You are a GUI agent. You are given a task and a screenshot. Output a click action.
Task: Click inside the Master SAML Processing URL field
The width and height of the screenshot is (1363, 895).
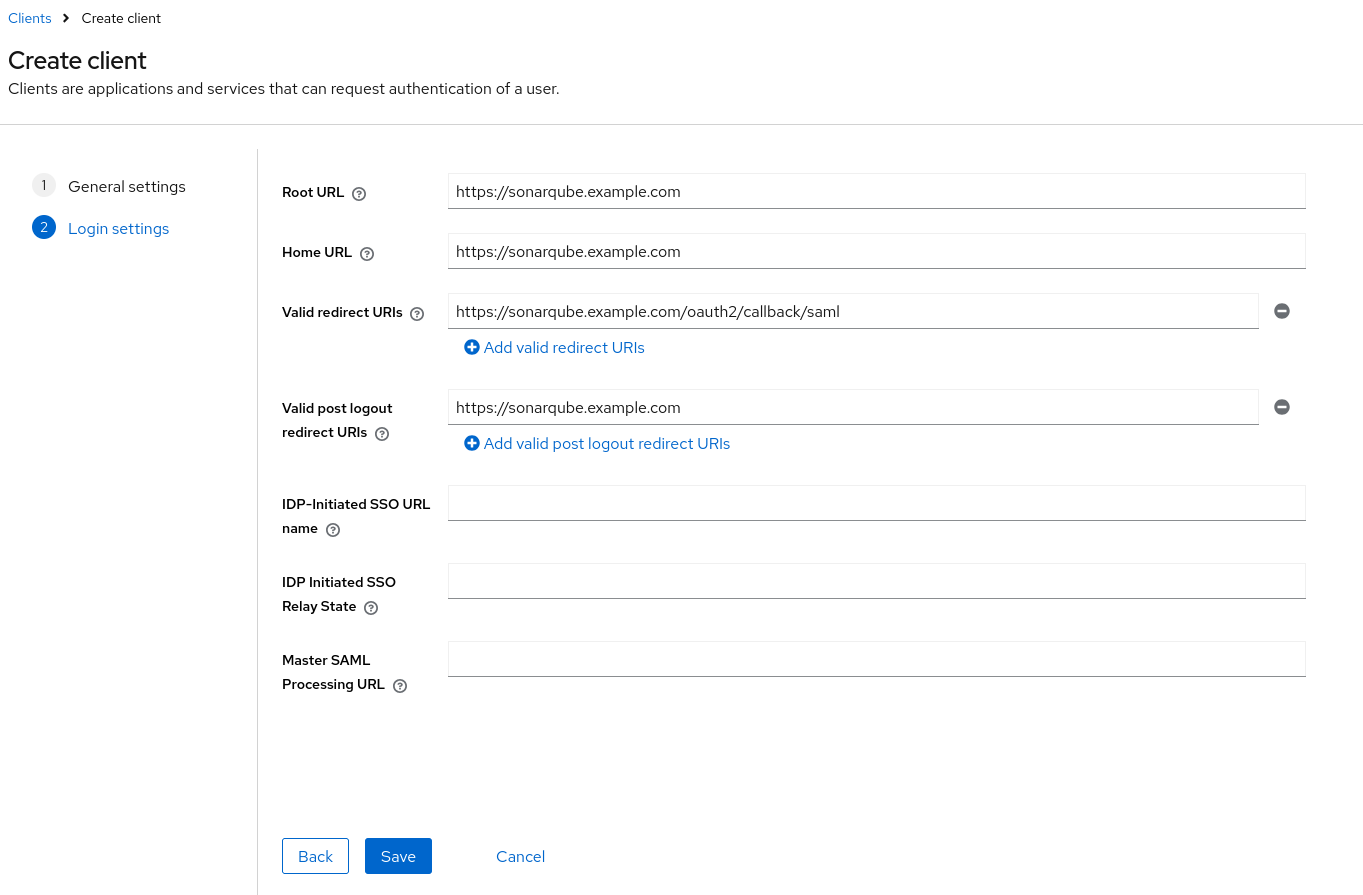[x=876, y=658]
